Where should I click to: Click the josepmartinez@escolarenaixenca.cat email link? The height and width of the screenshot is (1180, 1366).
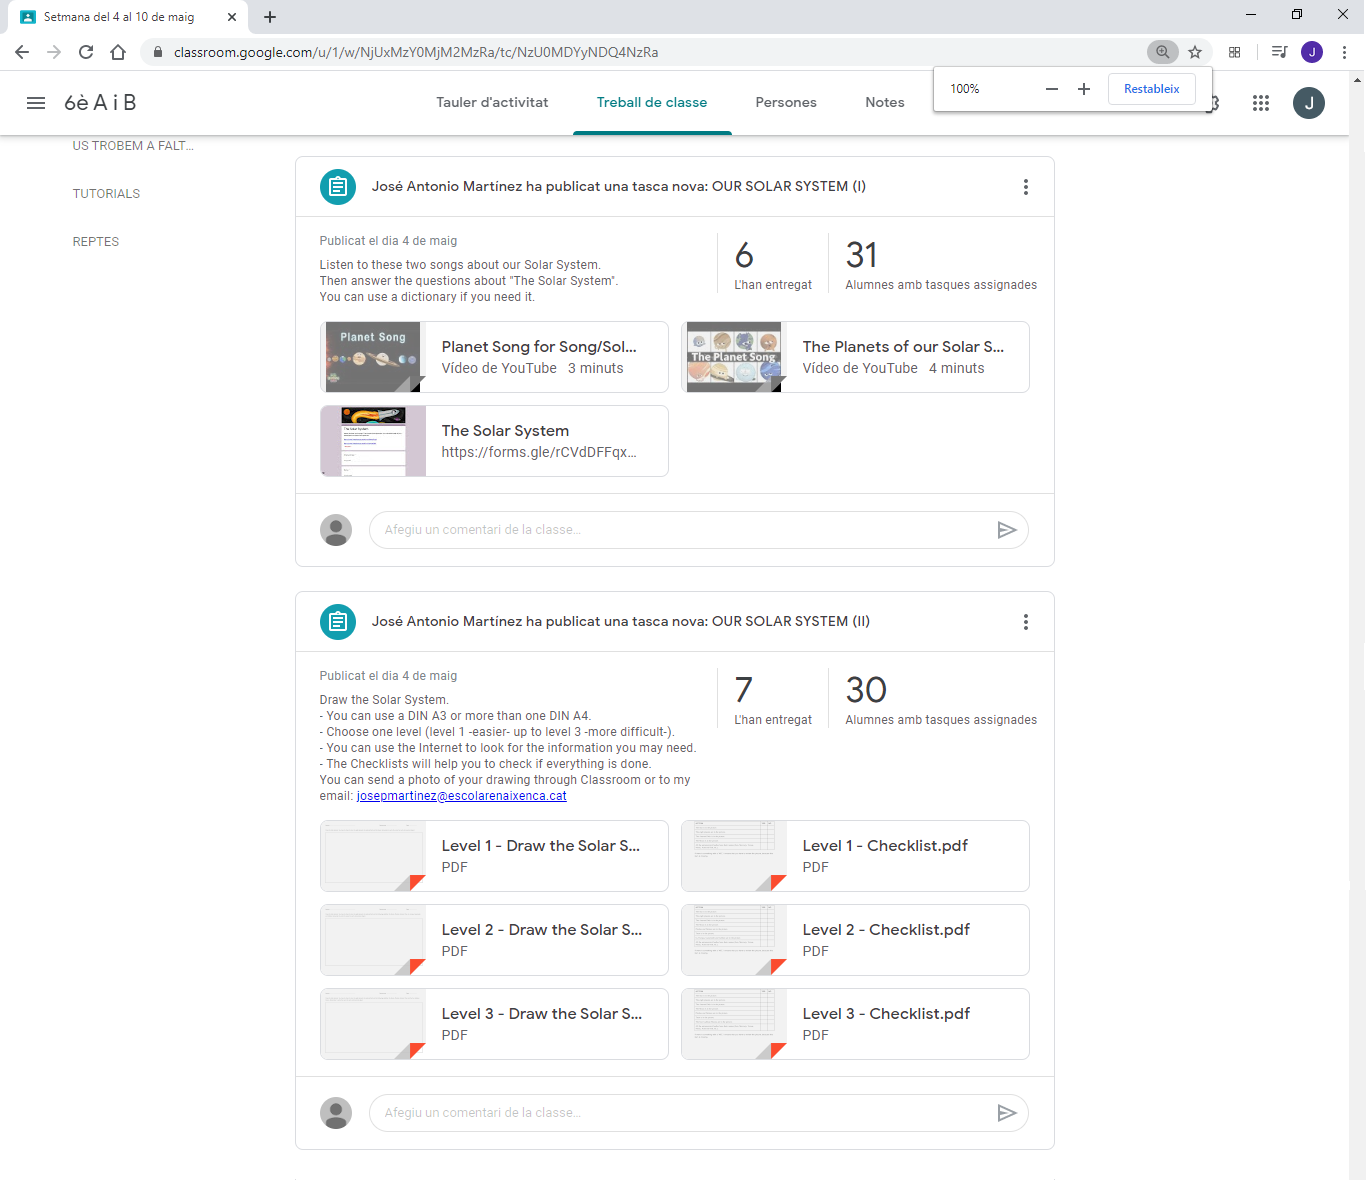click(x=461, y=796)
